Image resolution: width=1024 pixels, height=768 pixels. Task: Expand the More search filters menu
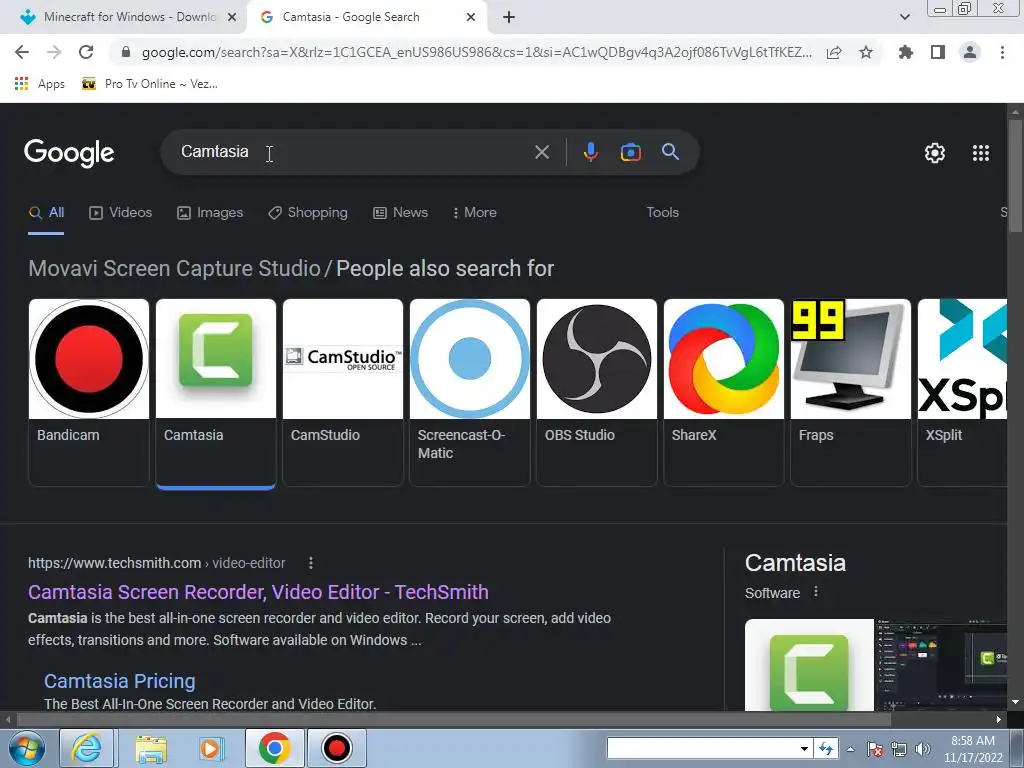coord(474,213)
